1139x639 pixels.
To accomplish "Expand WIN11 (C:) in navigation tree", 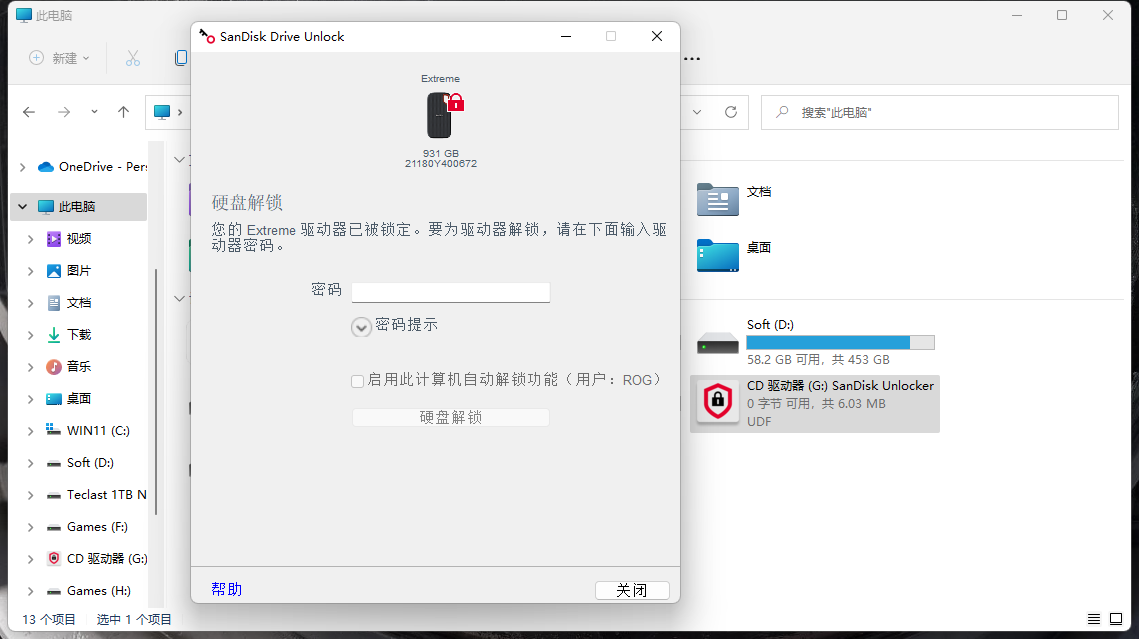I will tap(31, 431).
